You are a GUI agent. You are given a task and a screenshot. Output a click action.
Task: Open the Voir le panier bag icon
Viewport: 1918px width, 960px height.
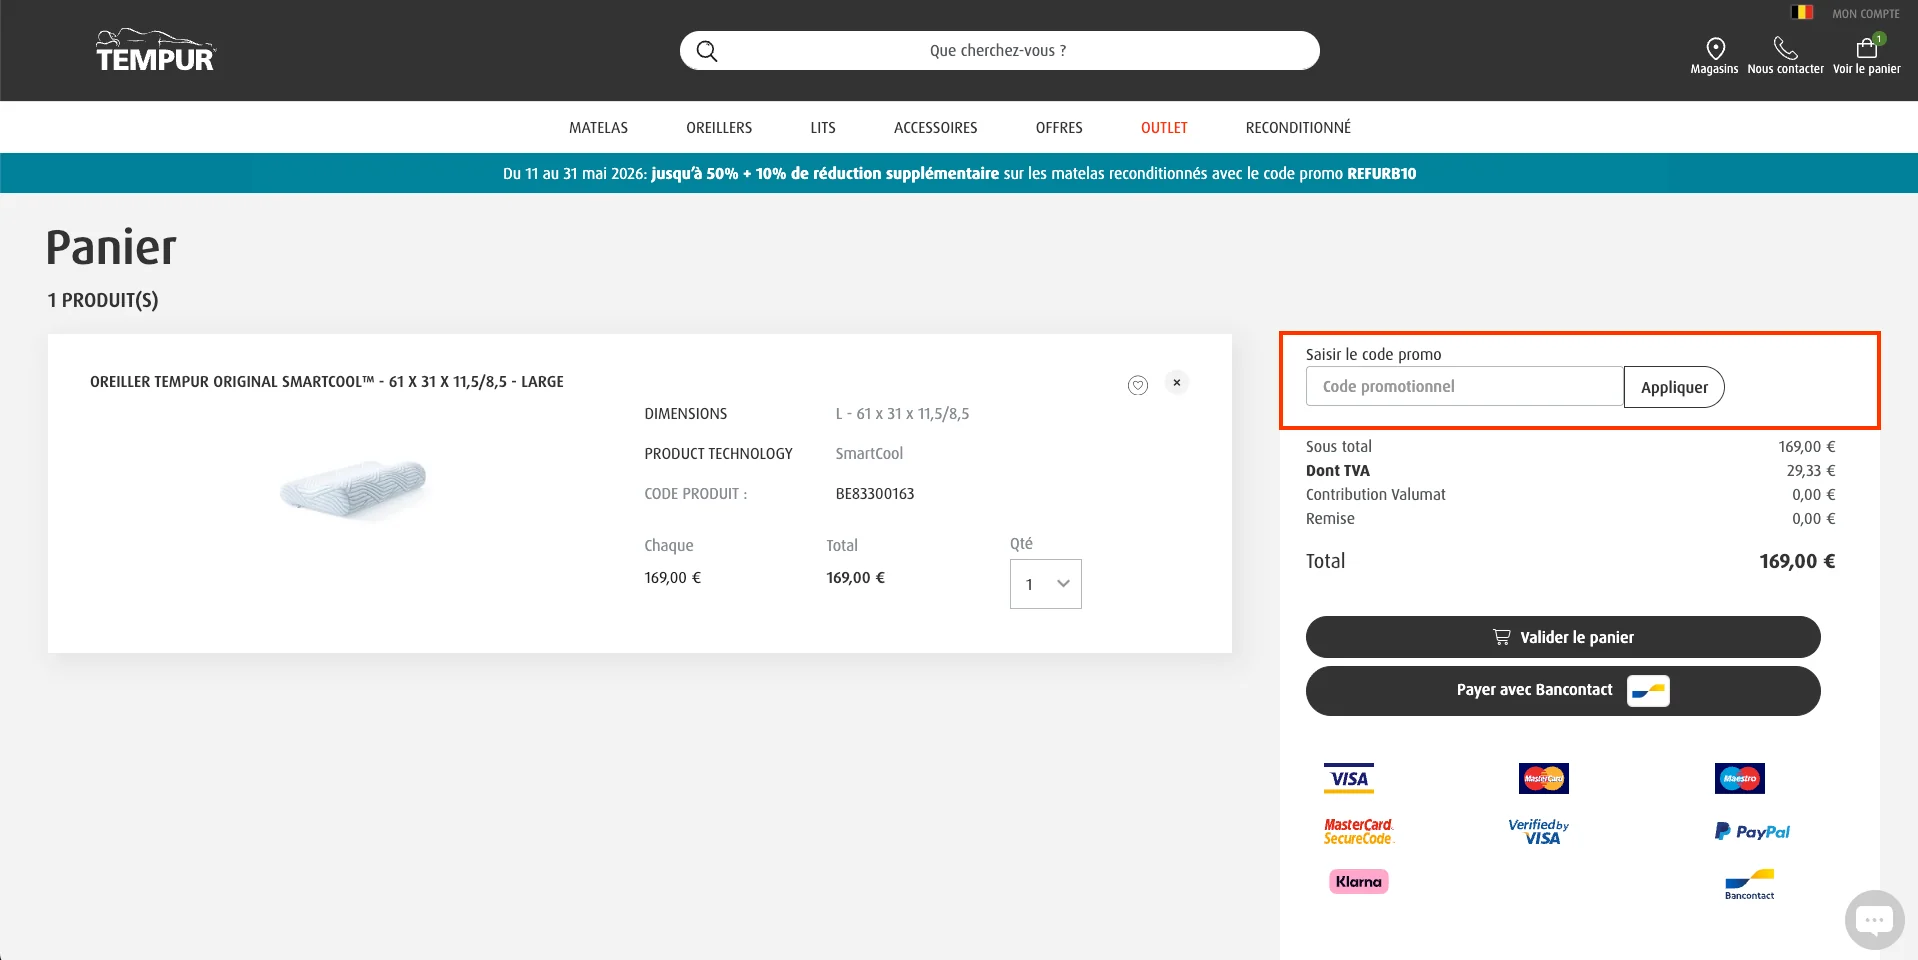1866,48
